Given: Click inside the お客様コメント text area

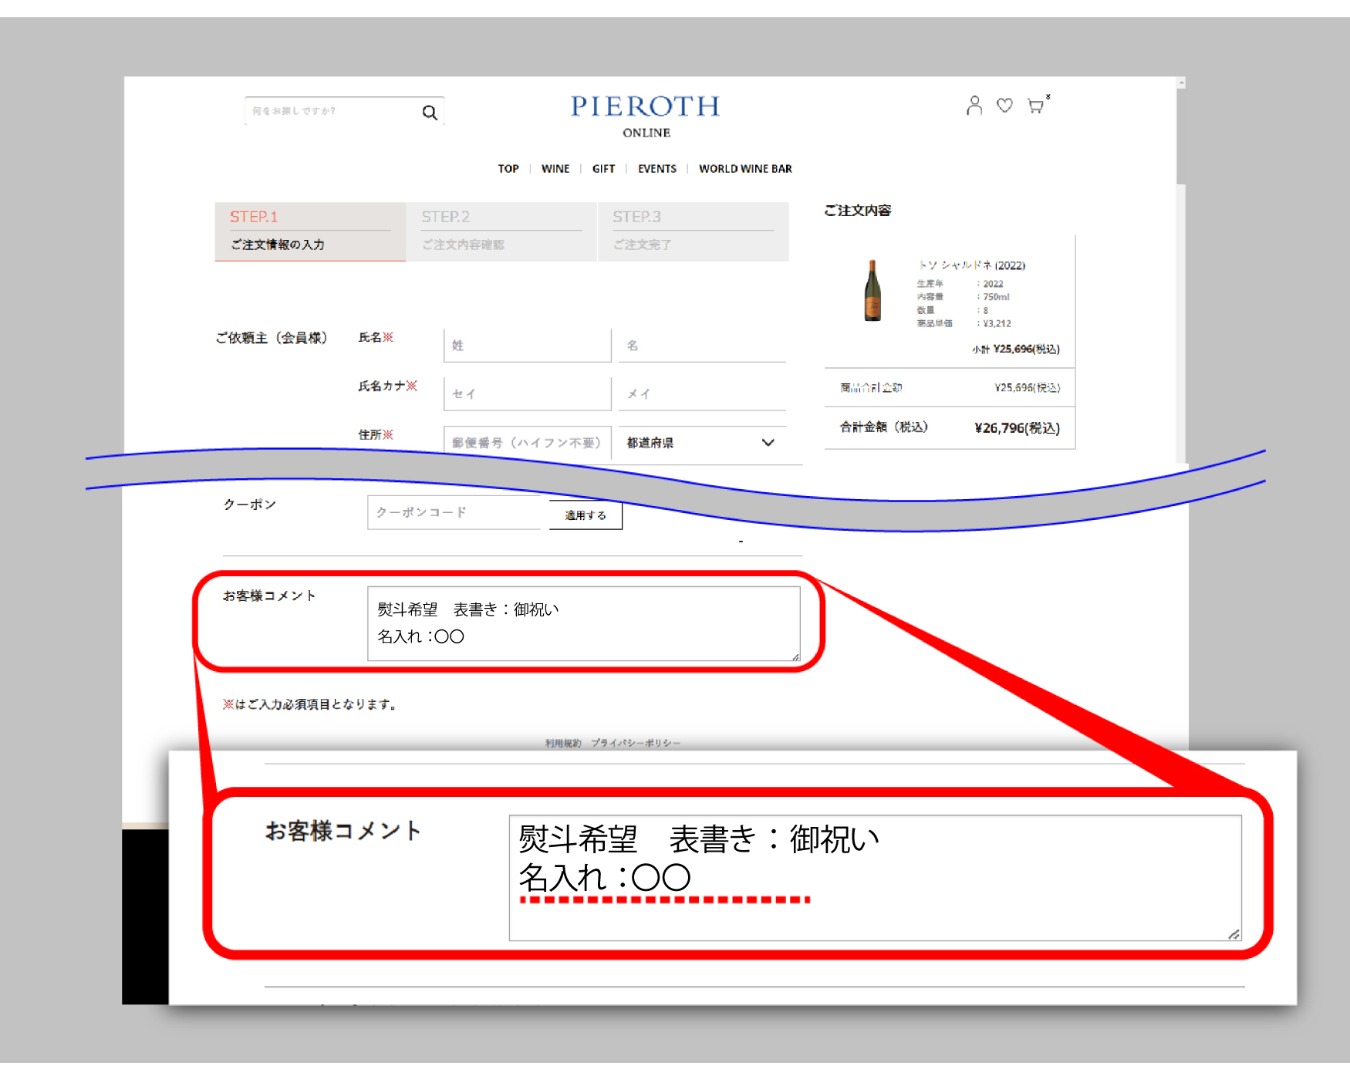Looking at the screenshot, I should (583, 623).
